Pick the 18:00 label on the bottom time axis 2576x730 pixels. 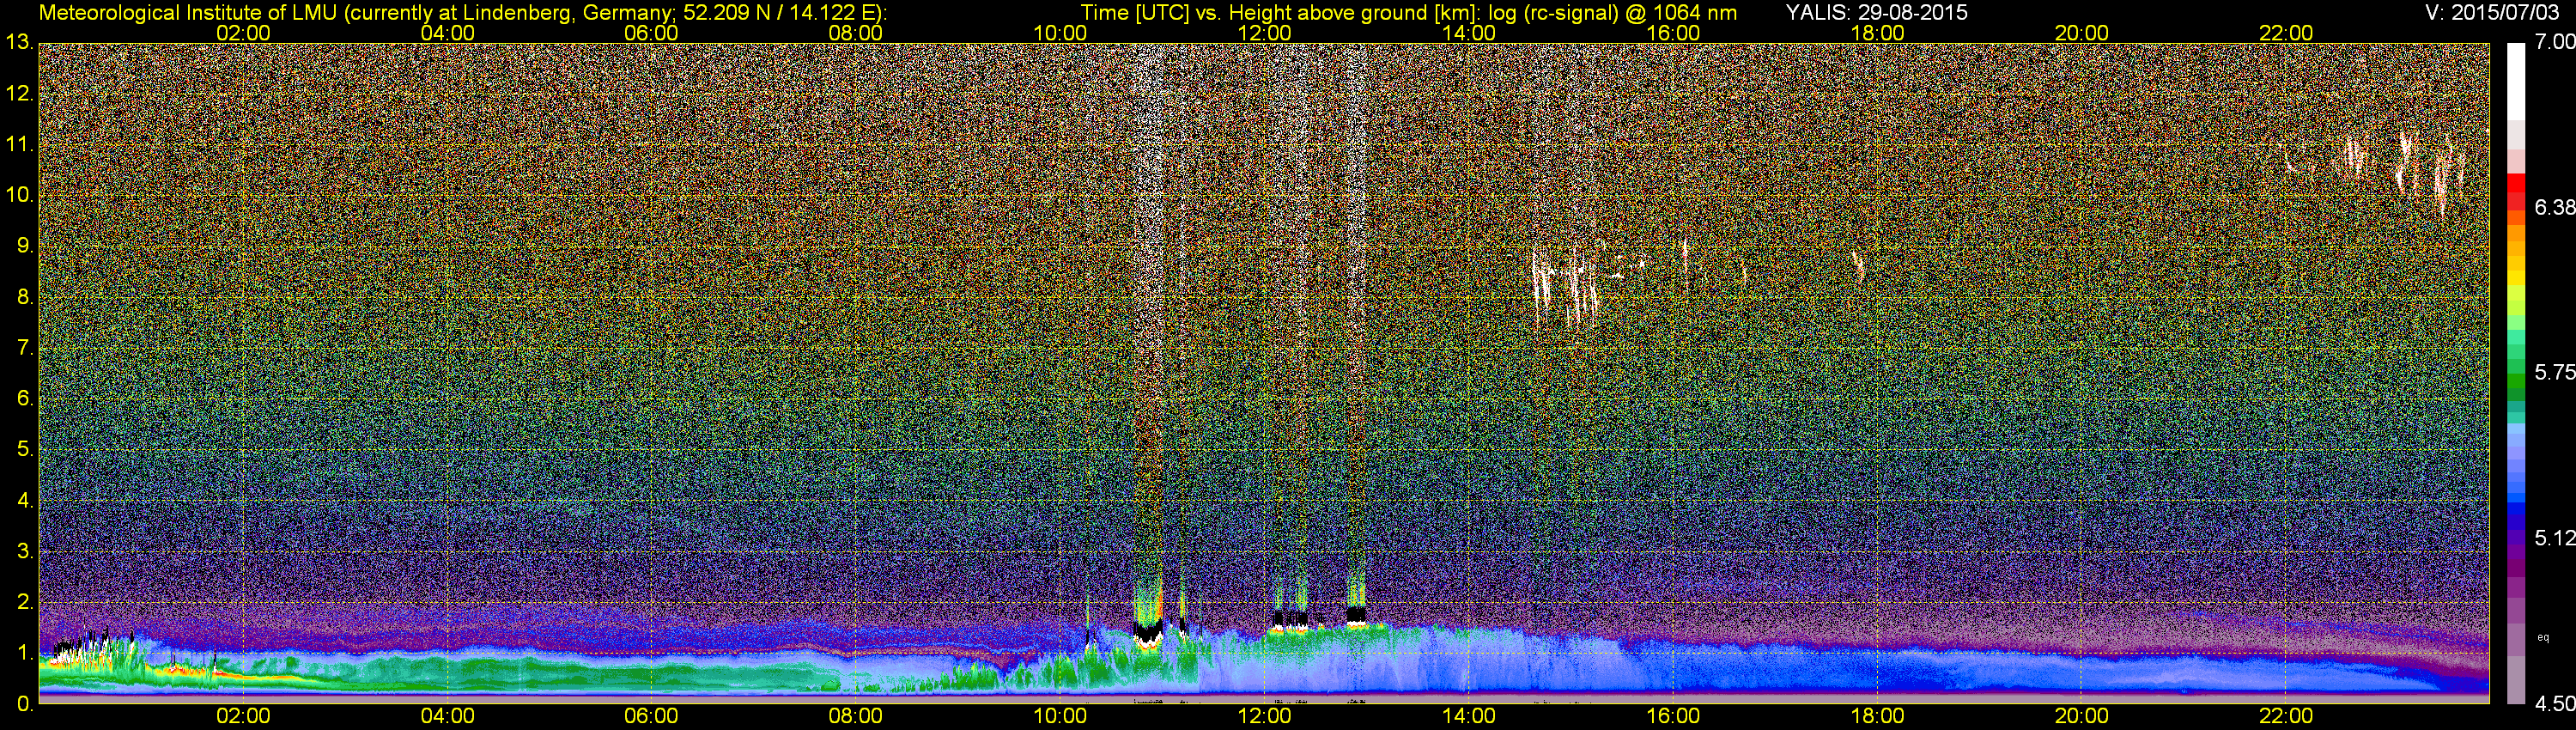[x=1878, y=716]
